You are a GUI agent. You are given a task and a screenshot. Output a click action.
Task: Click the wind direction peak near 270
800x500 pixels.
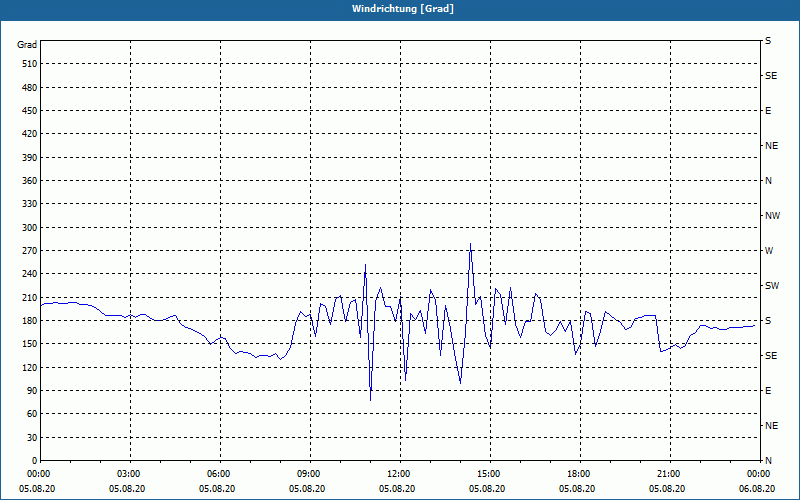(x=470, y=244)
